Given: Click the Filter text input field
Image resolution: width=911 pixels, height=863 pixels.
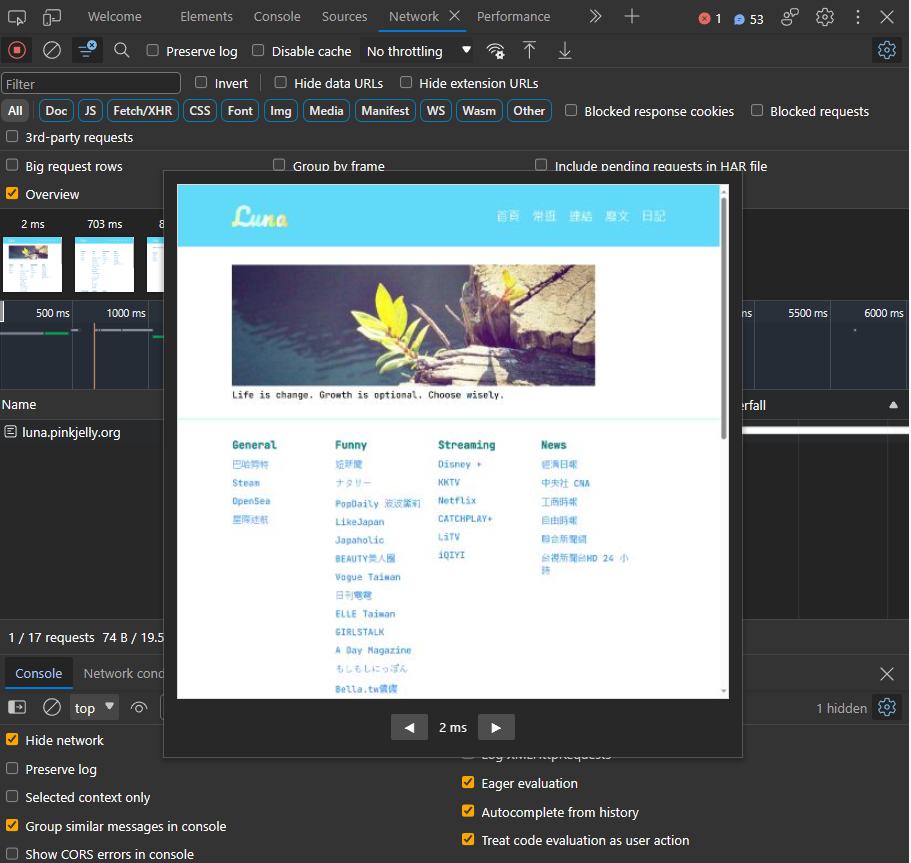Looking at the screenshot, I should pyautogui.click(x=91, y=84).
